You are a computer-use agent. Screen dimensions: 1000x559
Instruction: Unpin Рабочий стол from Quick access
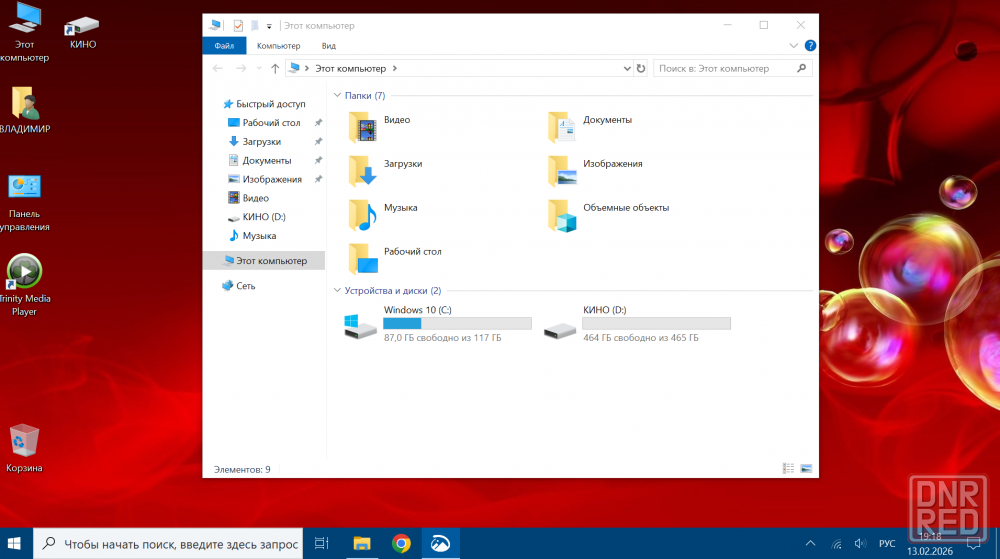coord(318,123)
